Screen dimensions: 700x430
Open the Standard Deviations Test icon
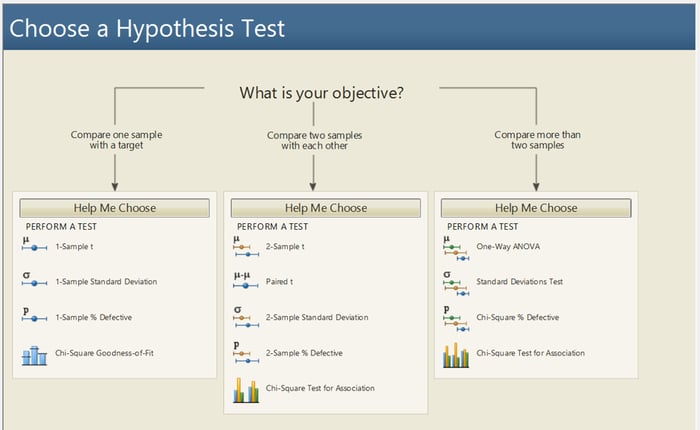[x=456, y=281]
